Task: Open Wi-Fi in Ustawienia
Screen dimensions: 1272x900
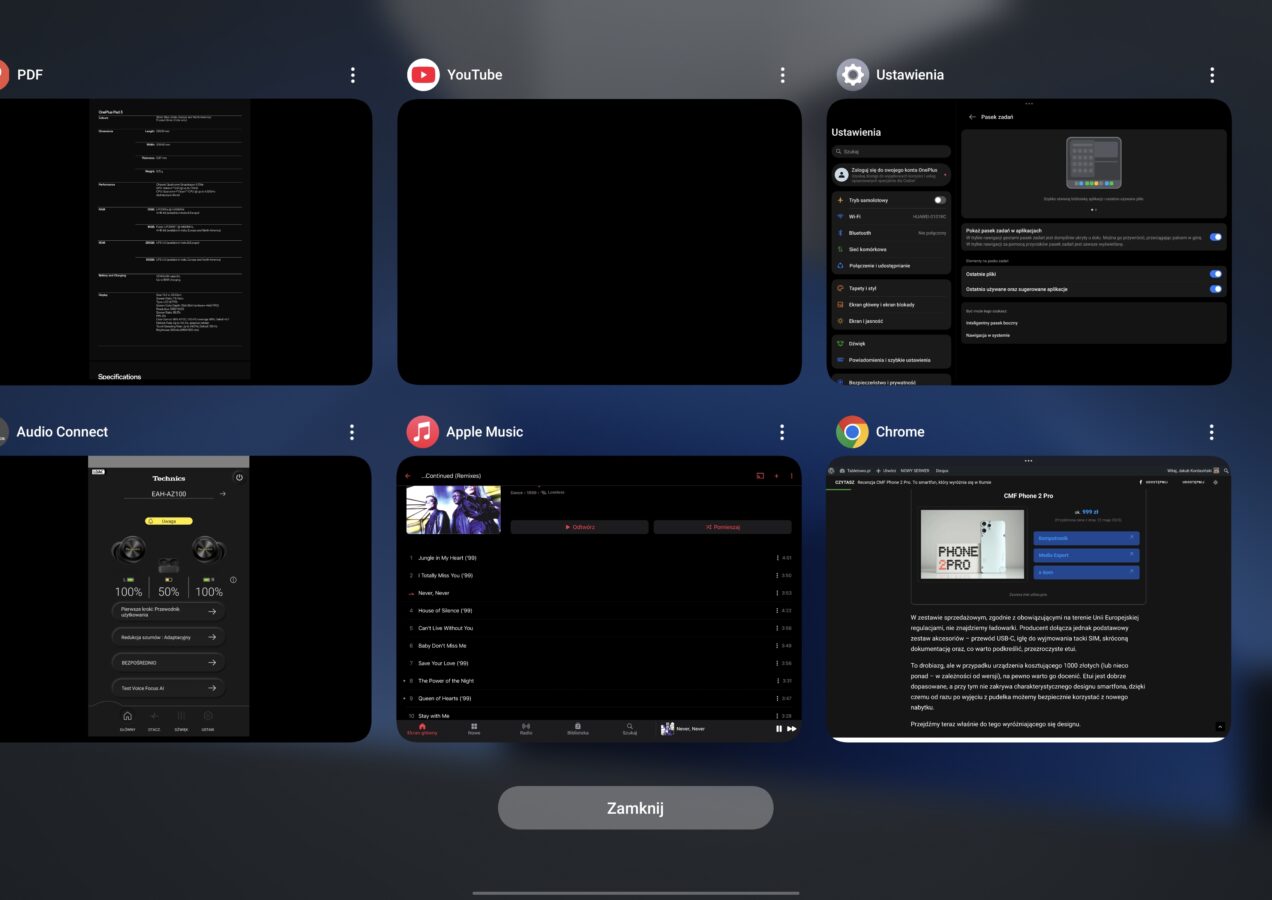Action: pos(891,216)
